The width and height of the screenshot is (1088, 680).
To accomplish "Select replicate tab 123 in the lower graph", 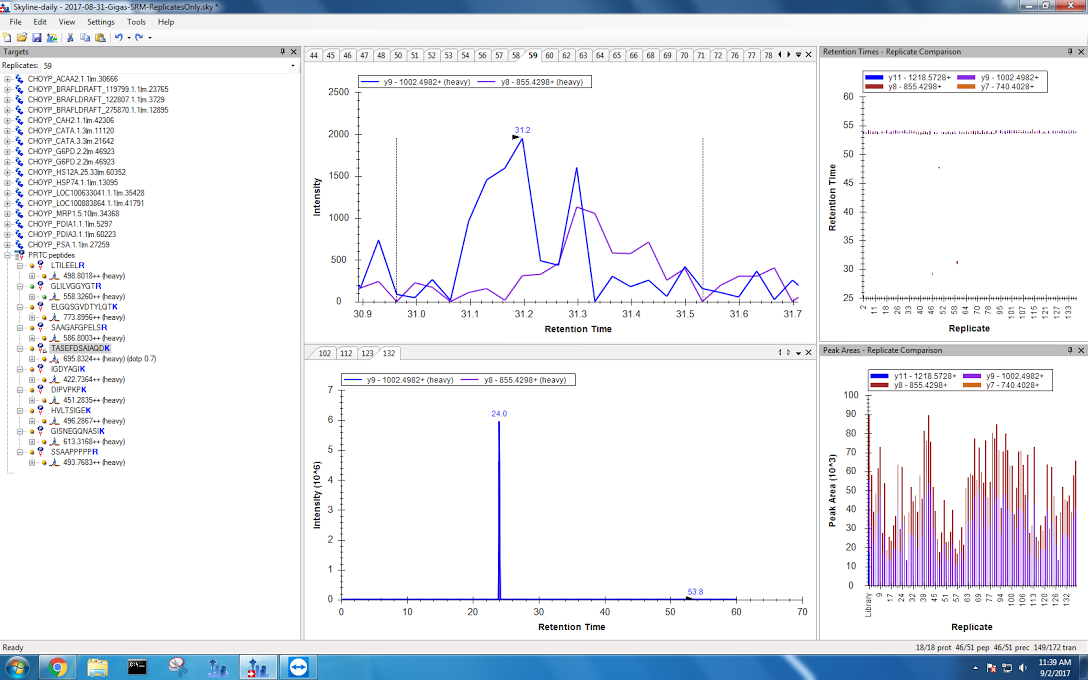I will (367, 353).
